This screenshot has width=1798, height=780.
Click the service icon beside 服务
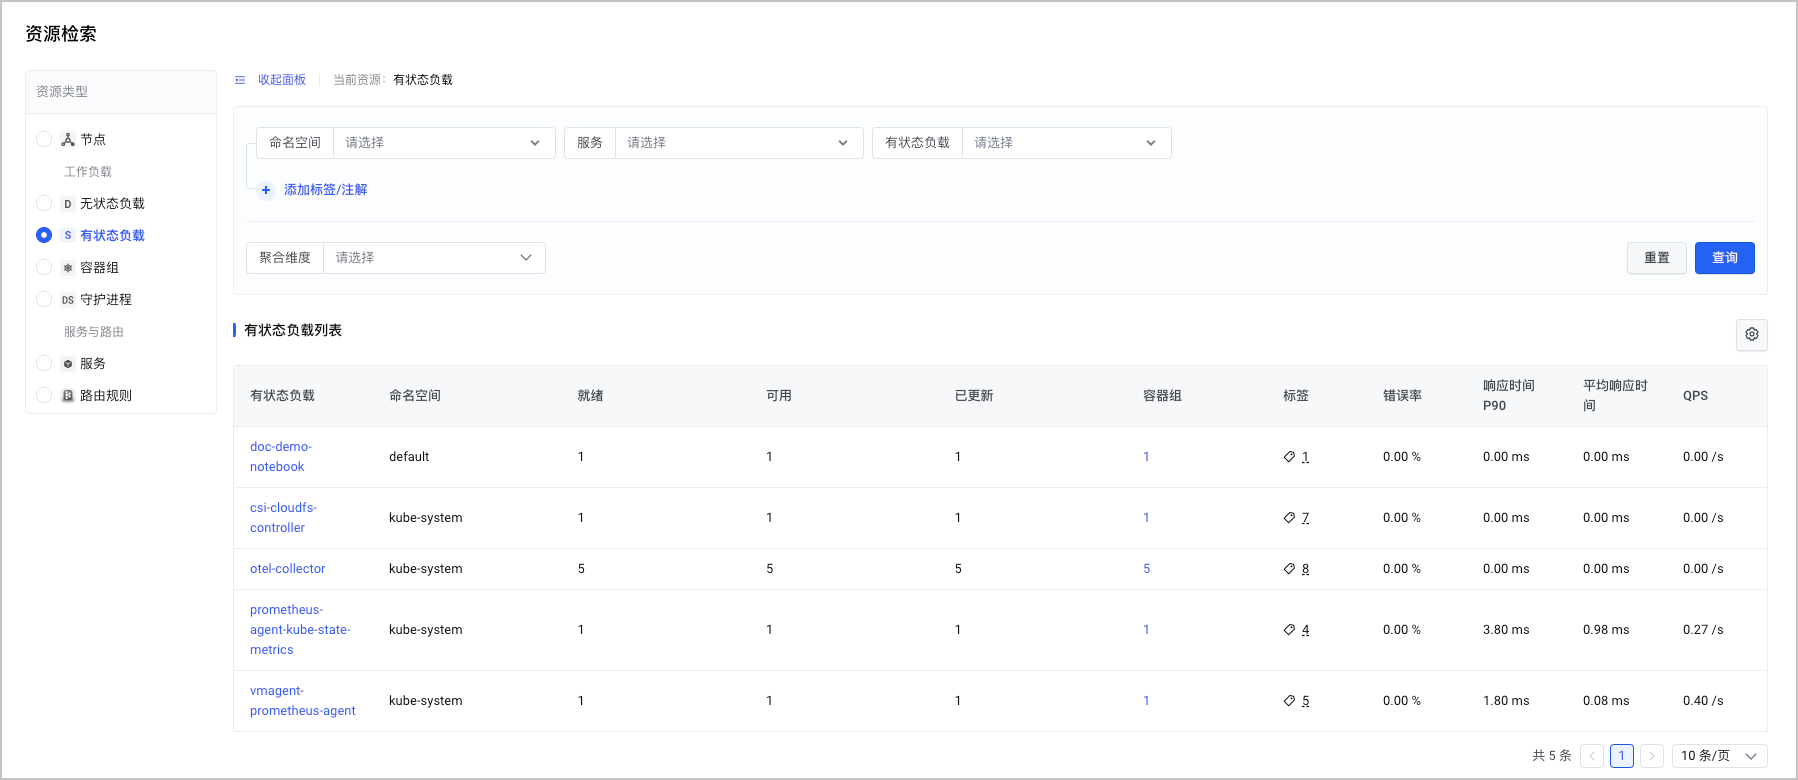tap(68, 364)
